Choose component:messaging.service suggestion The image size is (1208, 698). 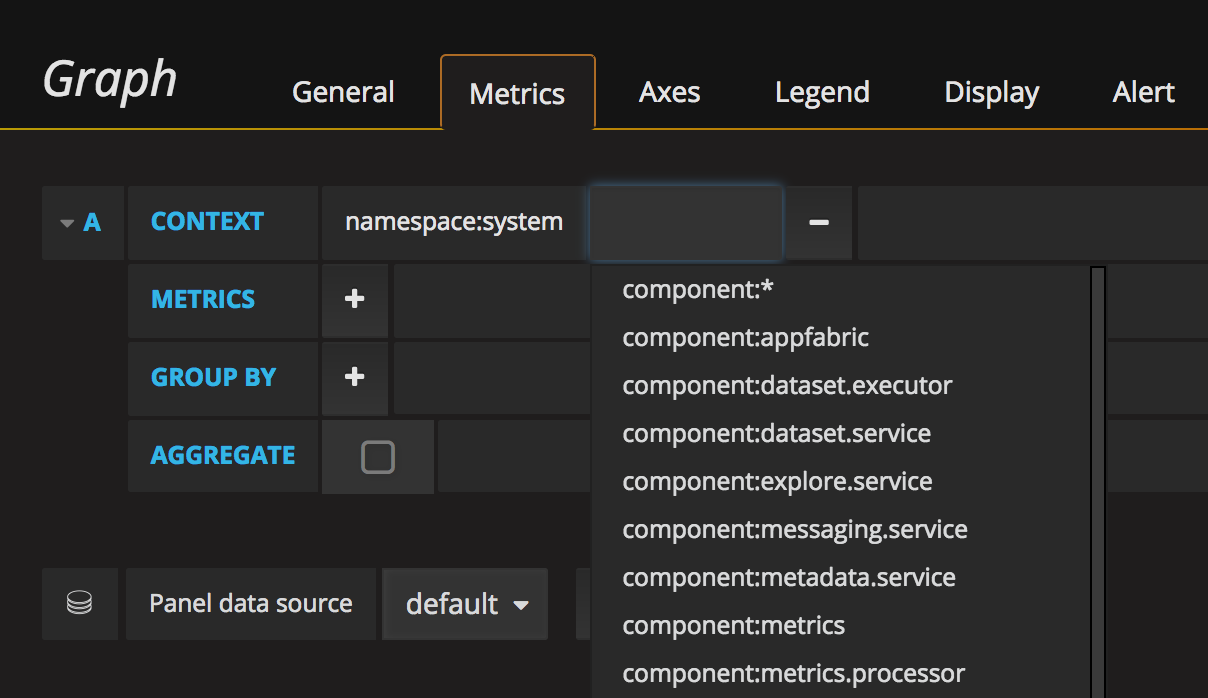794,529
